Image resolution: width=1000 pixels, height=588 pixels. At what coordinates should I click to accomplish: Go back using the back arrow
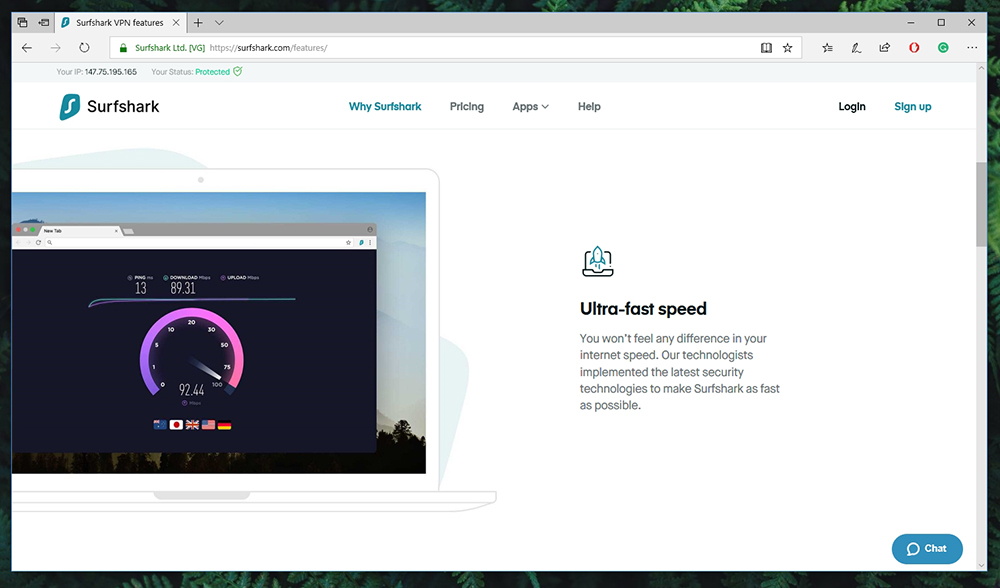coord(27,47)
